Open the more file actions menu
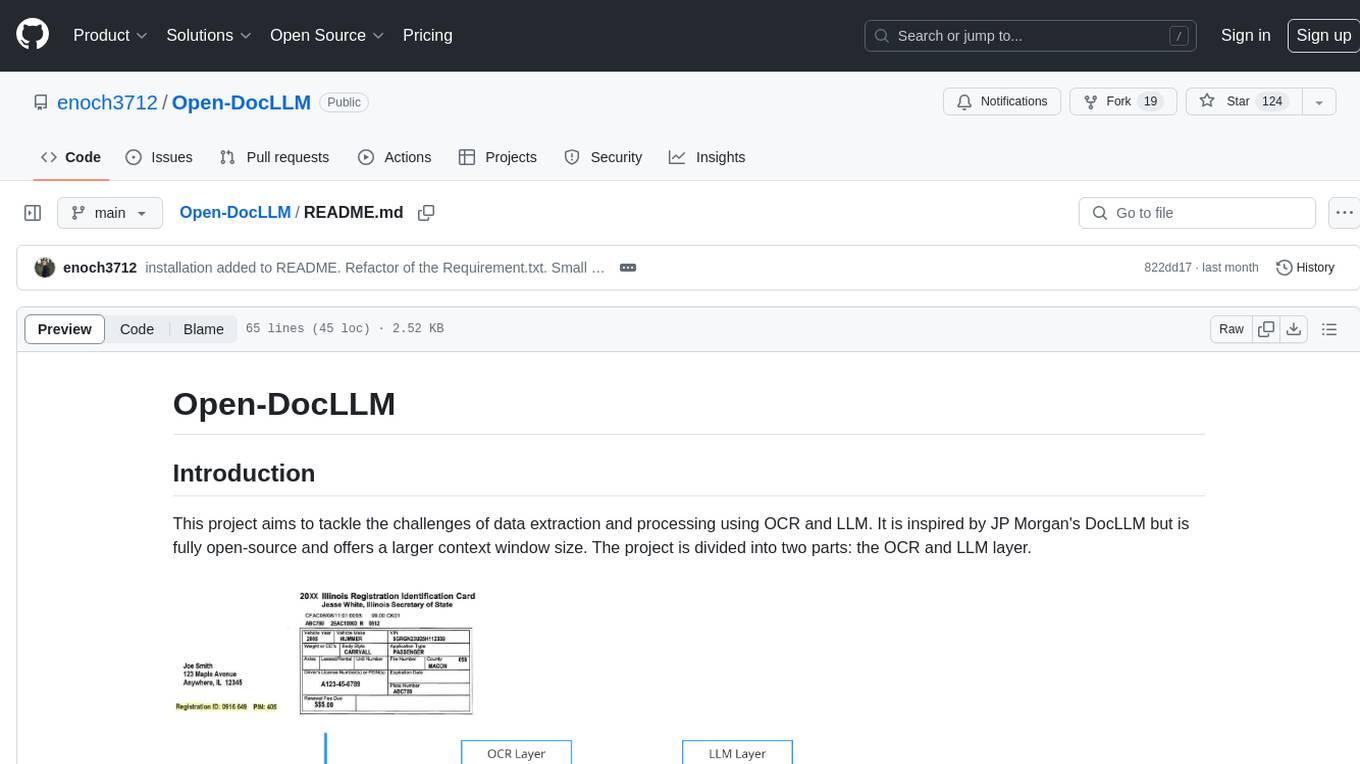Screen dimensions: 1360x764 (x=1344, y=213)
